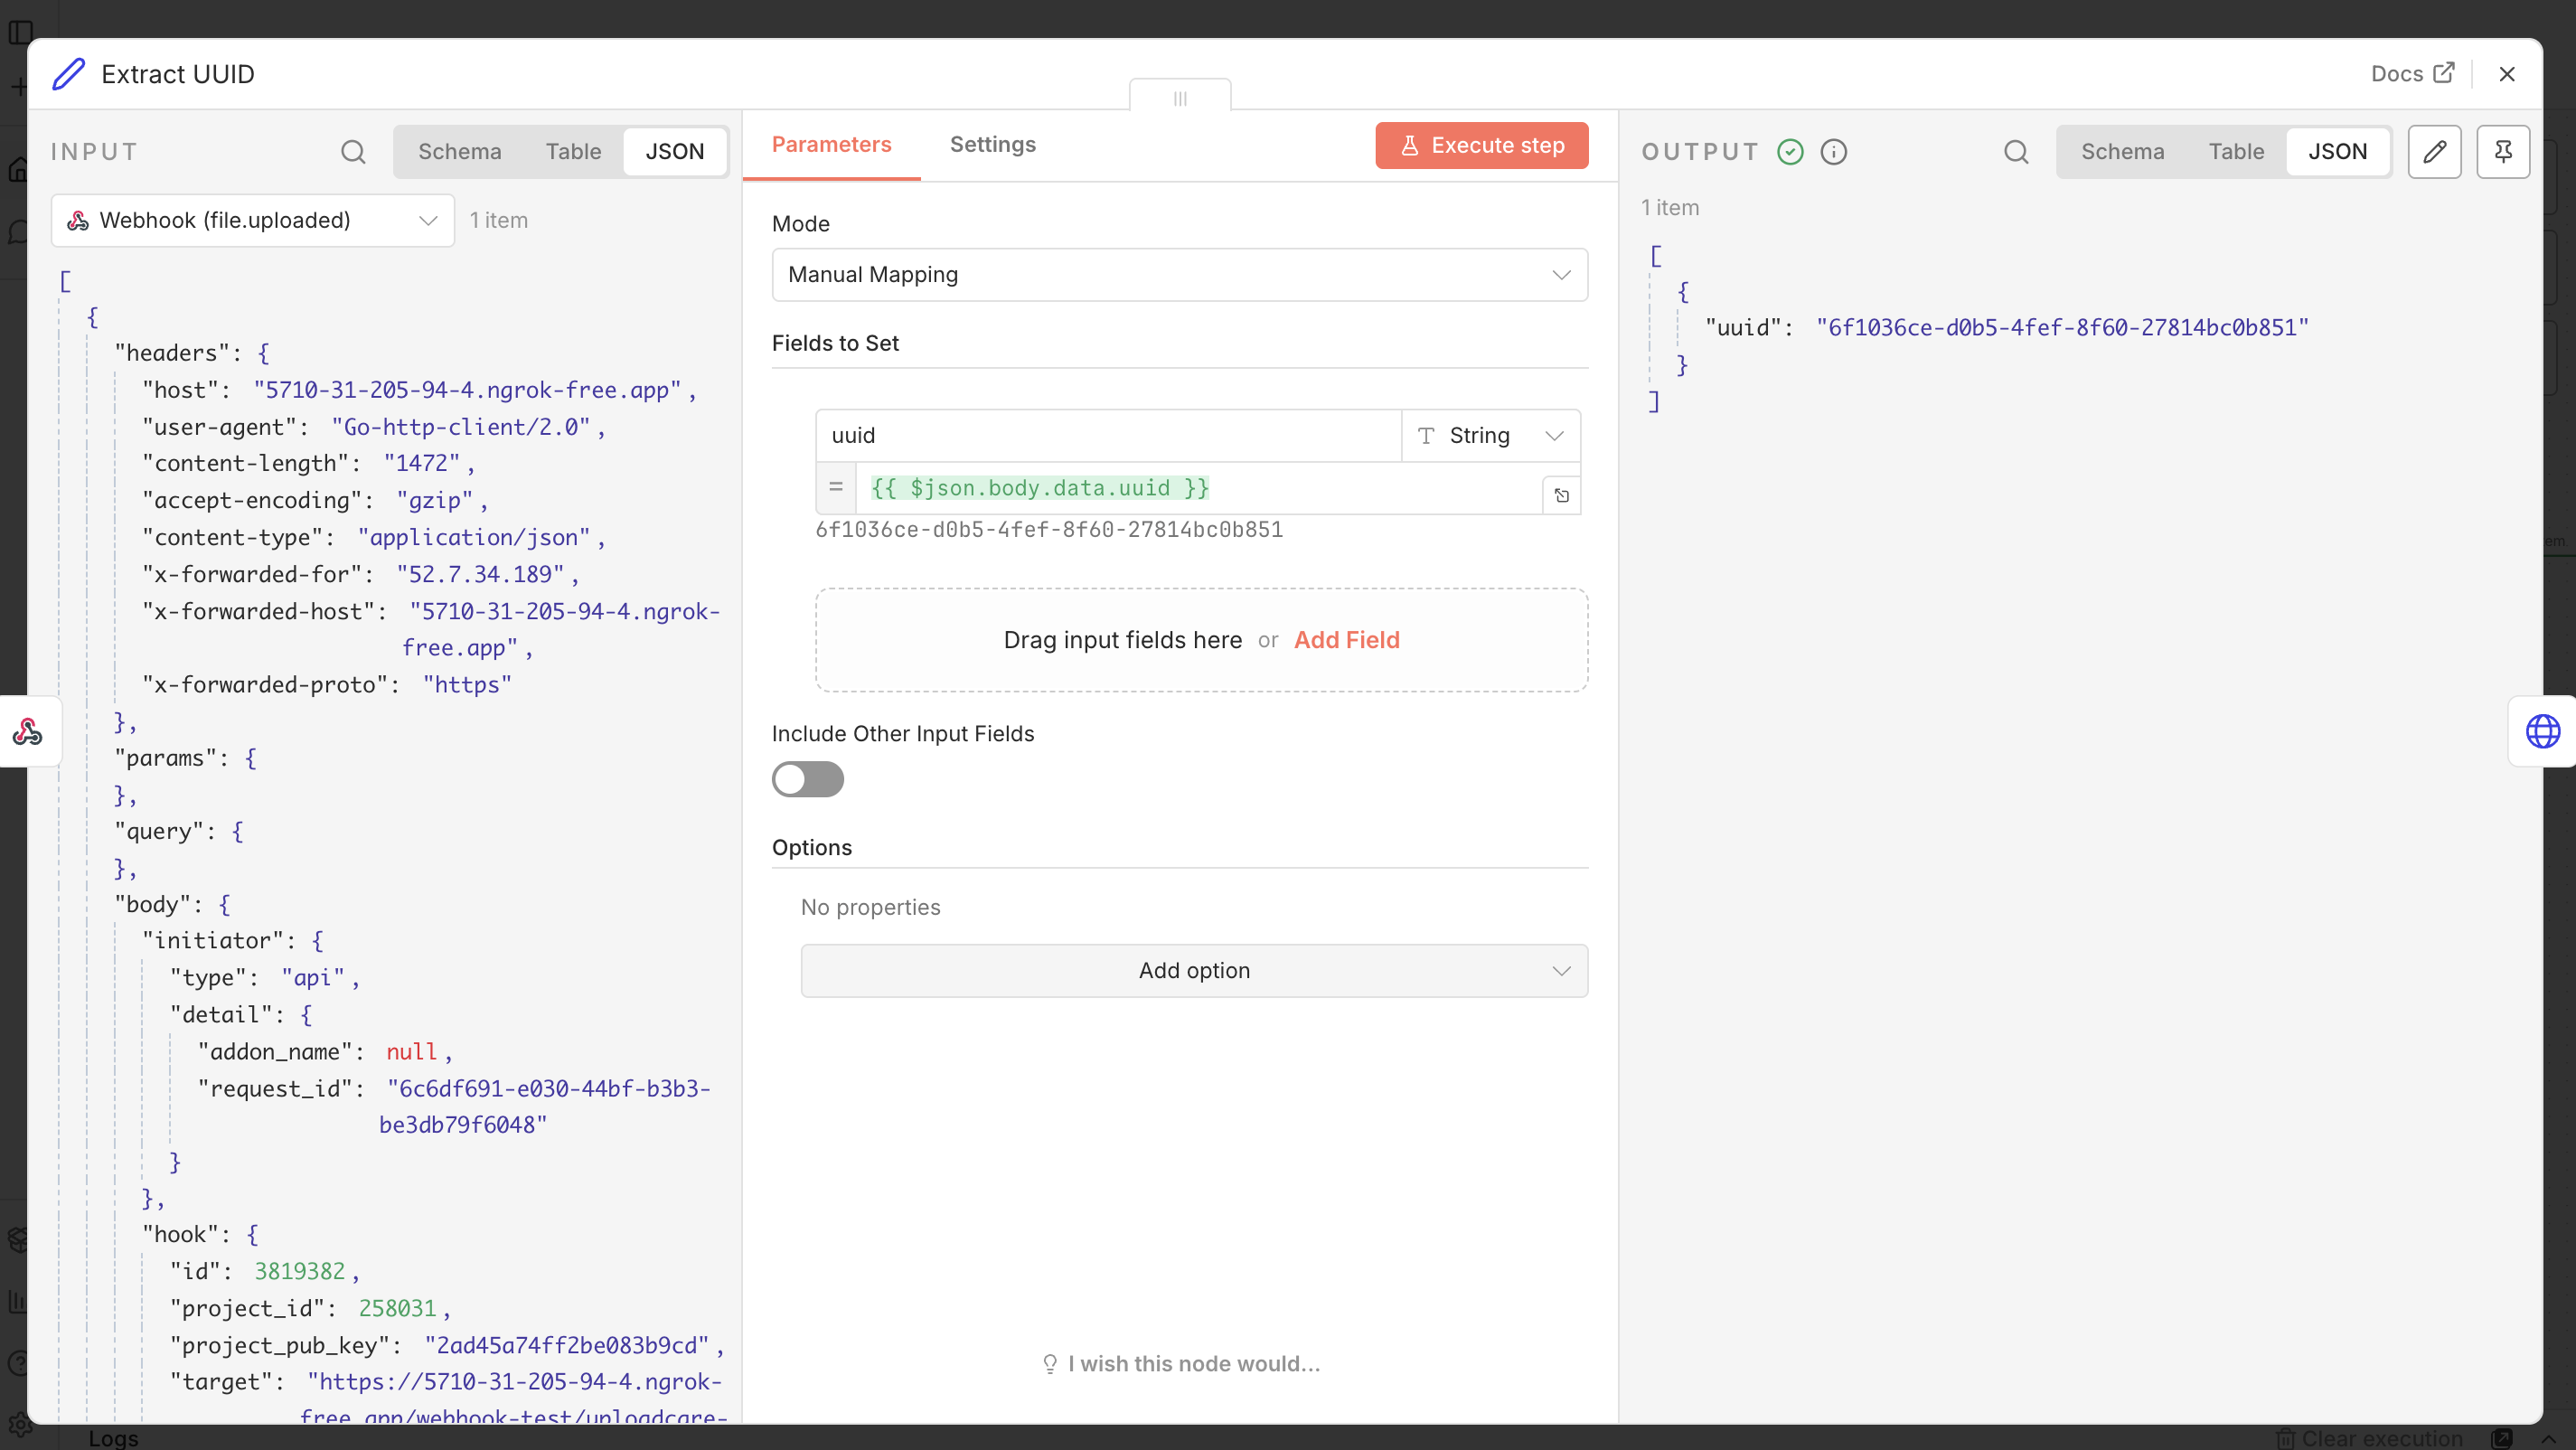Image resolution: width=2576 pixels, height=1450 pixels.
Task: Click the resolved uuid preview below expression
Action: pos(1049,530)
